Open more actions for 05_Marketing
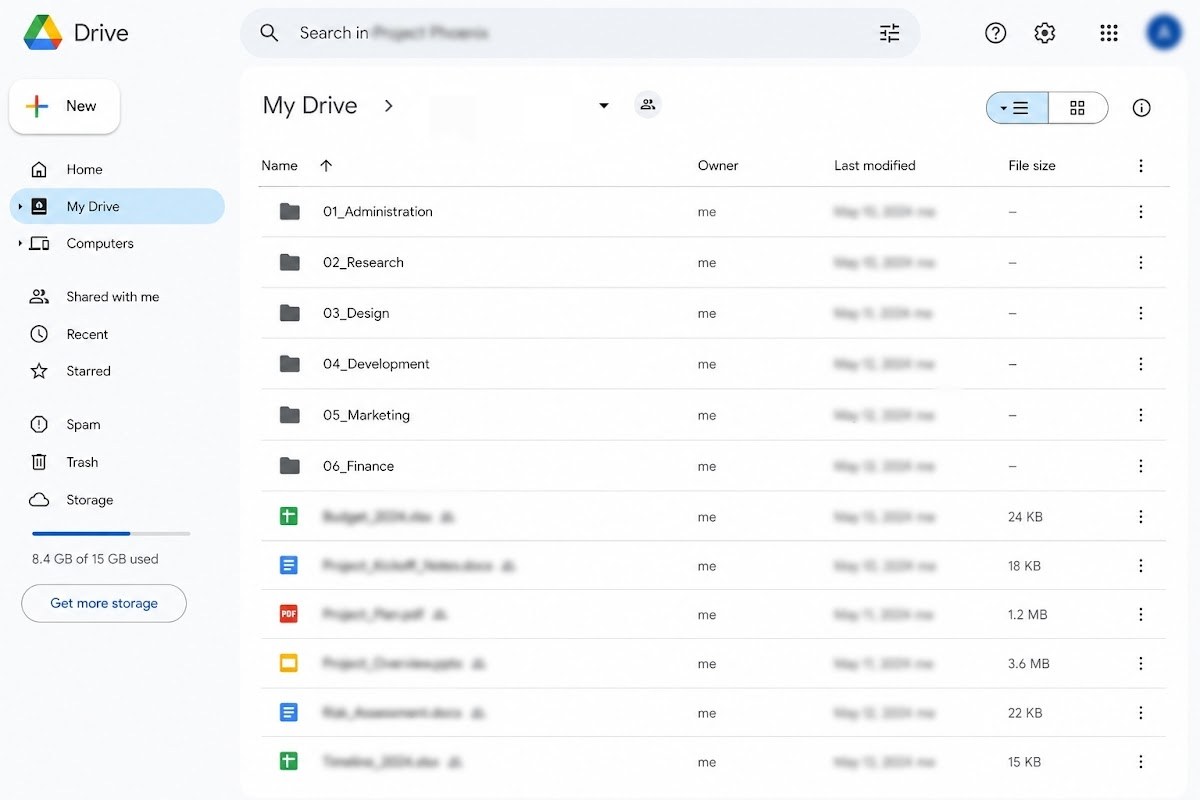The height and width of the screenshot is (800, 1200). 1141,416
